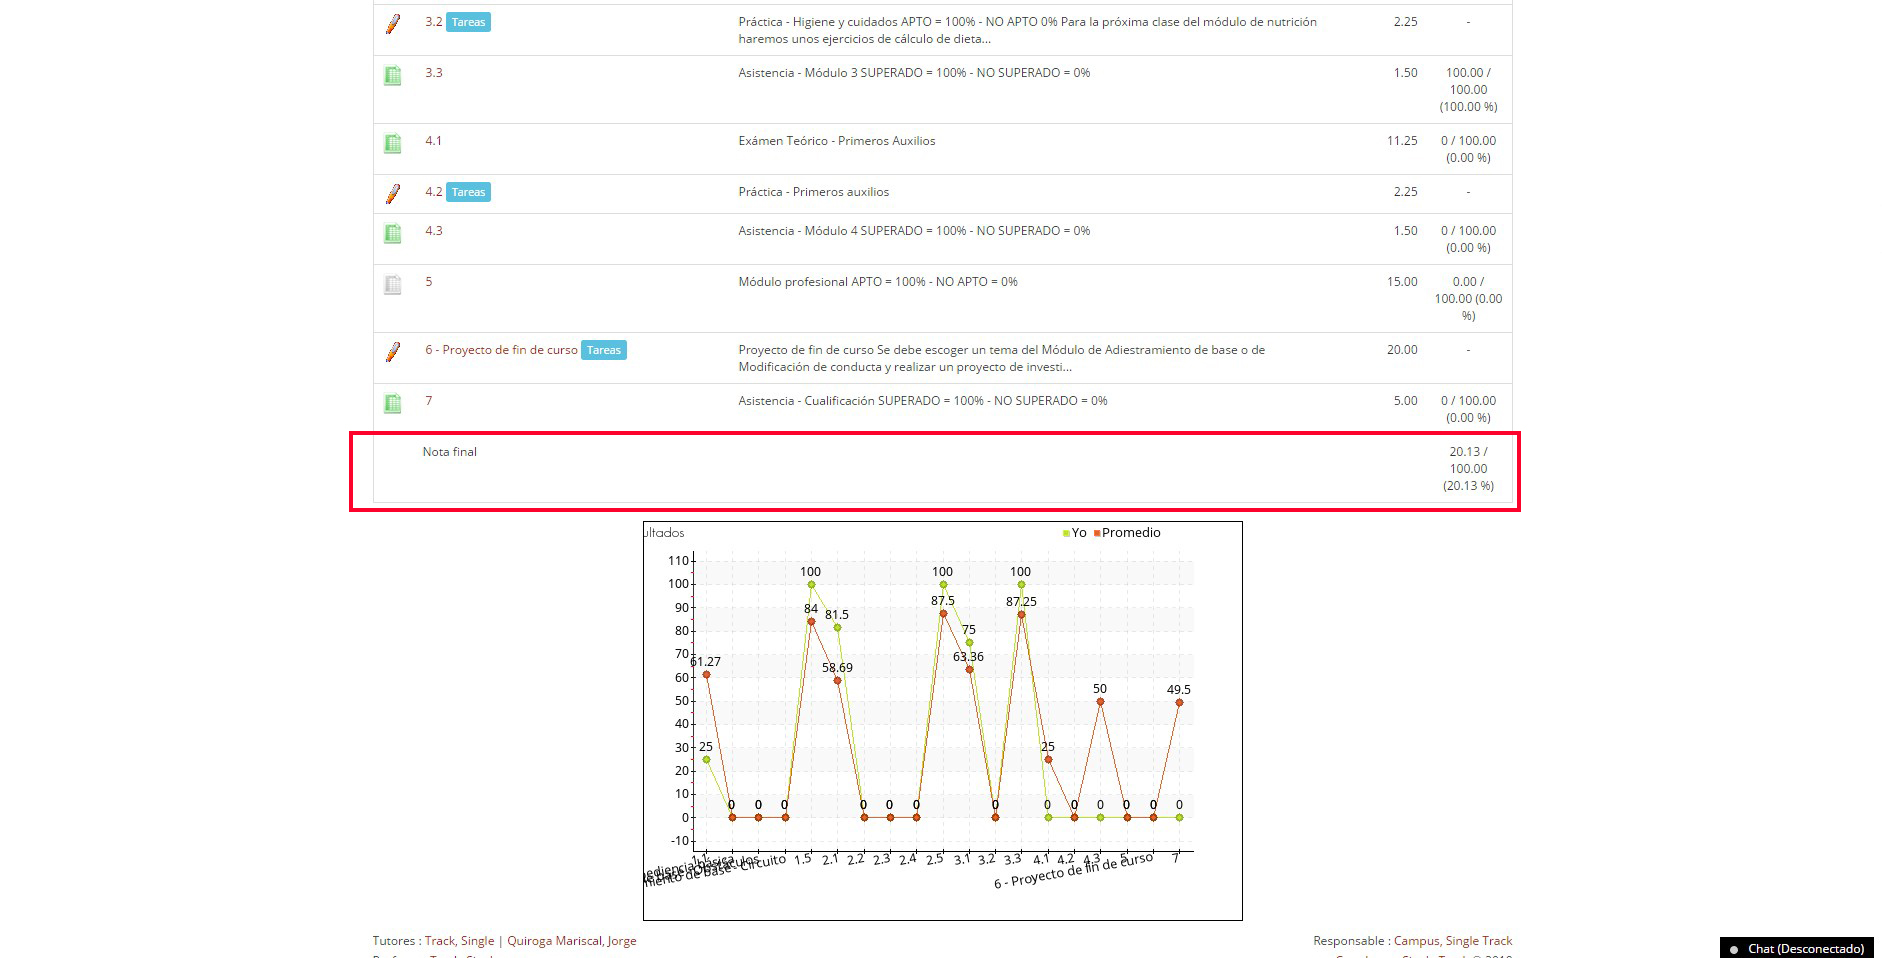Open the Chat (Desconectado) bar
1882x958 pixels.
(x=1797, y=948)
